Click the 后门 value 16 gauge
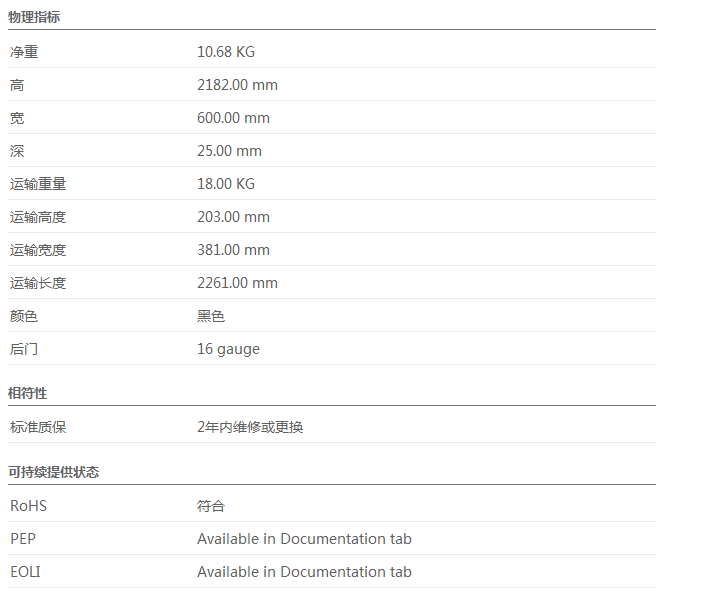 coord(228,349)
